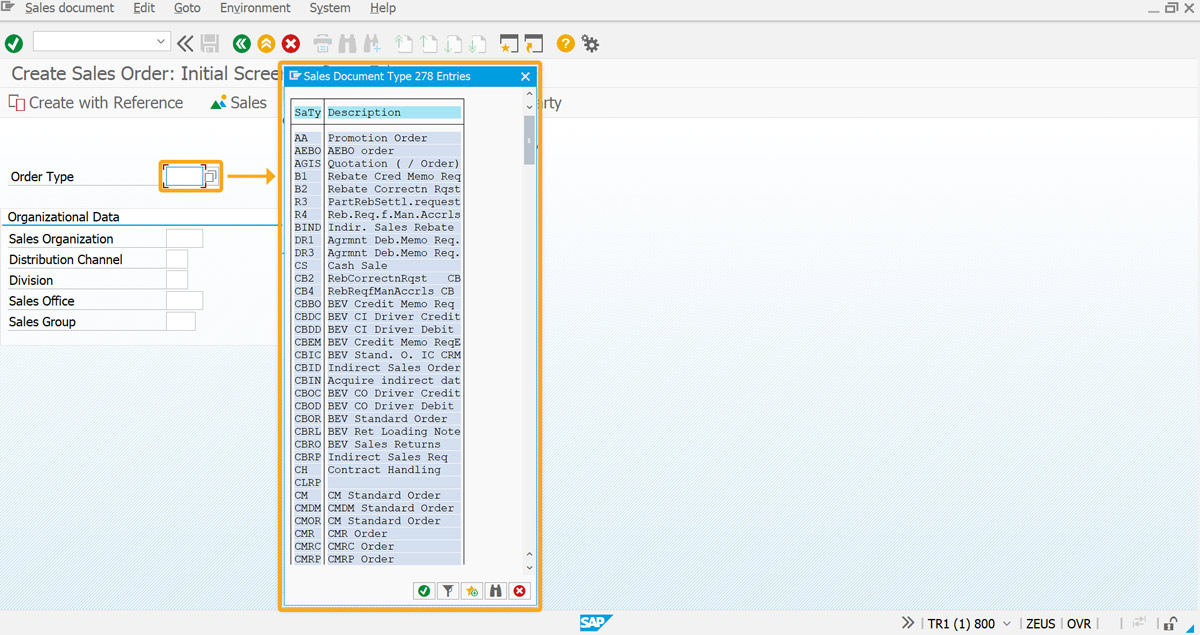
Task: Click the ZEUS server name in status bar
Action: coord(1040,623)
